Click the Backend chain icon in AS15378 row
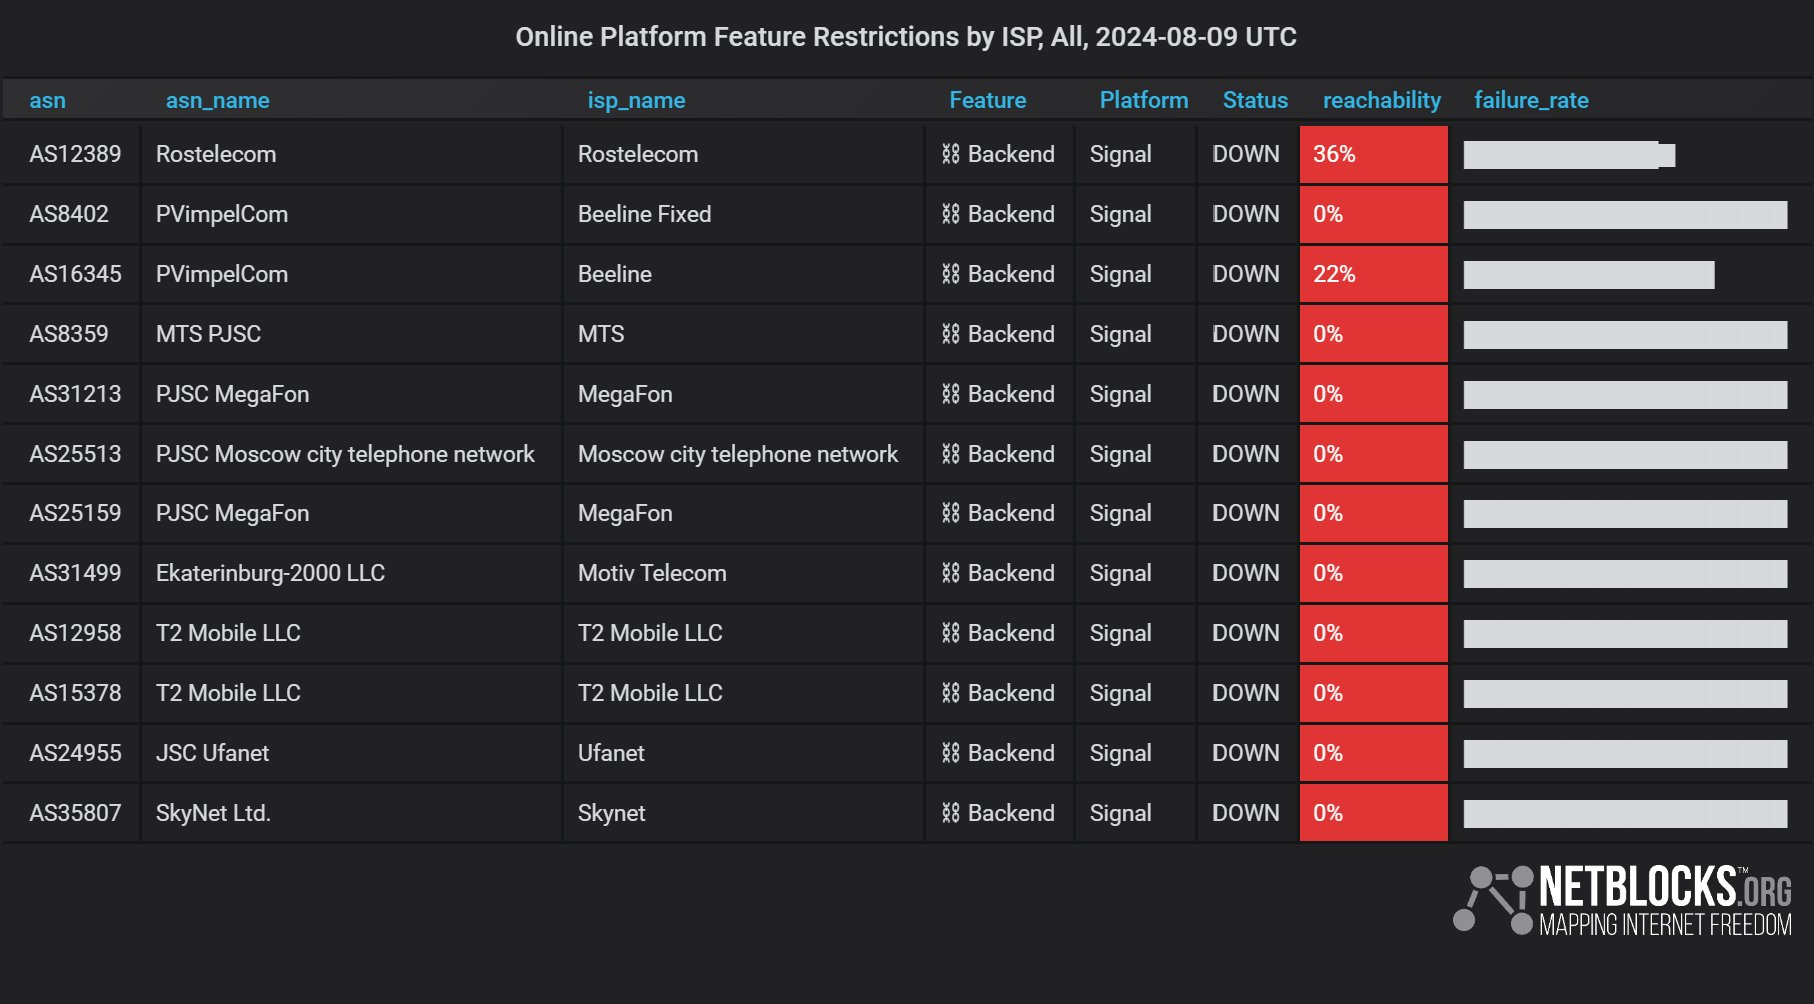 pyautogui.click(x=950, y=693)
